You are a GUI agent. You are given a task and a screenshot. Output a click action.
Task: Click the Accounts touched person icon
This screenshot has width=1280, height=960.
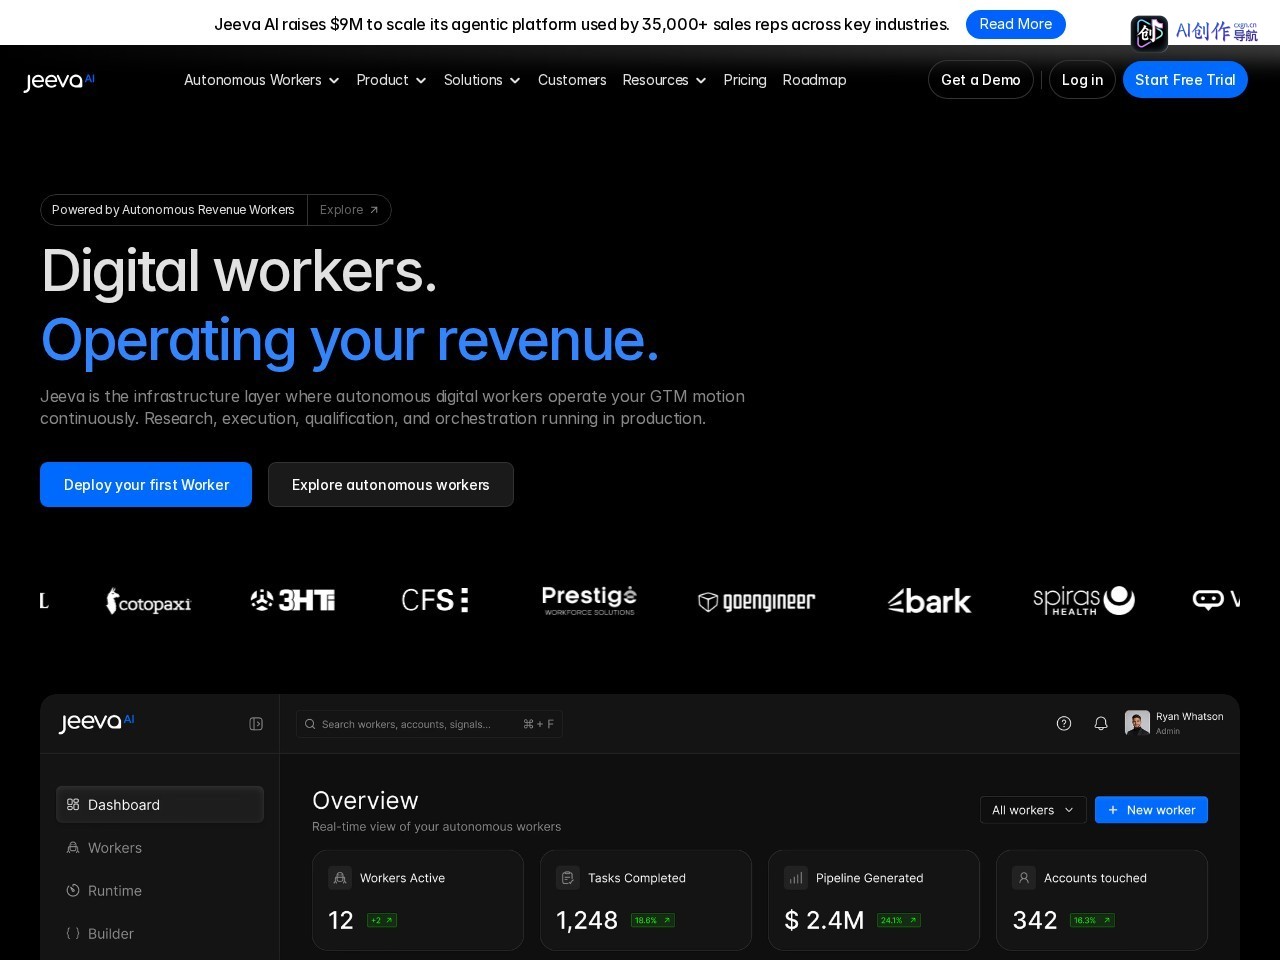pos(1024,878)
